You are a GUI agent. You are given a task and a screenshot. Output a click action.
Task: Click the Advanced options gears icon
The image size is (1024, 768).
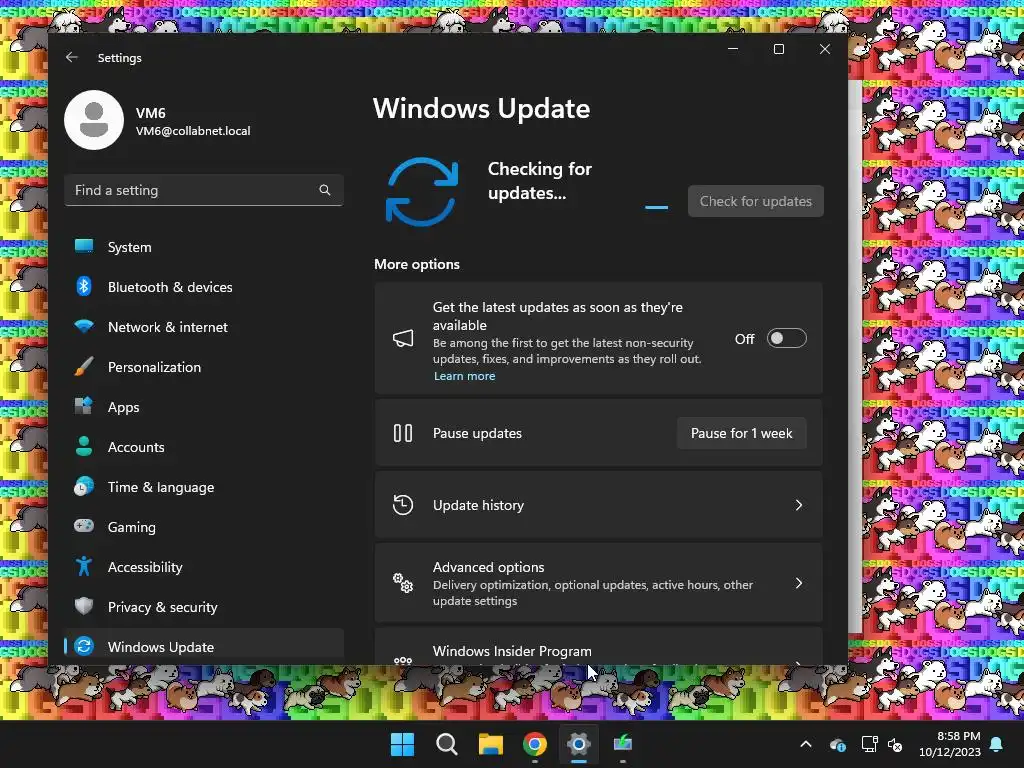click(403, 583)
